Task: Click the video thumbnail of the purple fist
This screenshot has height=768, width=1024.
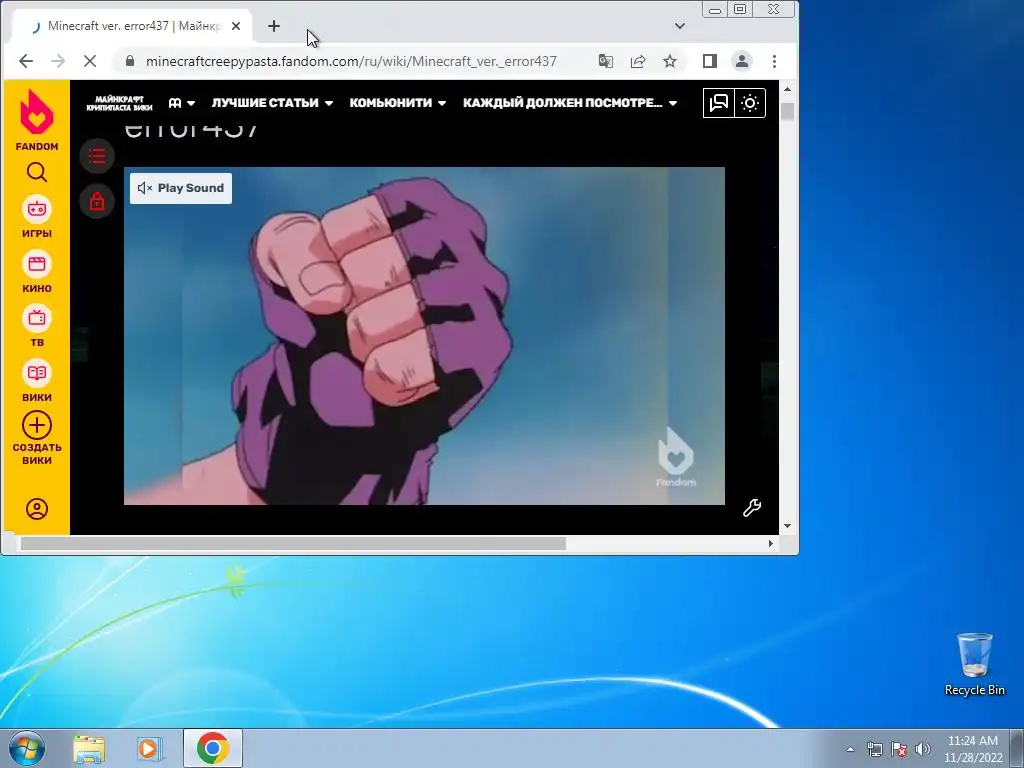Action: click(424, 336)
